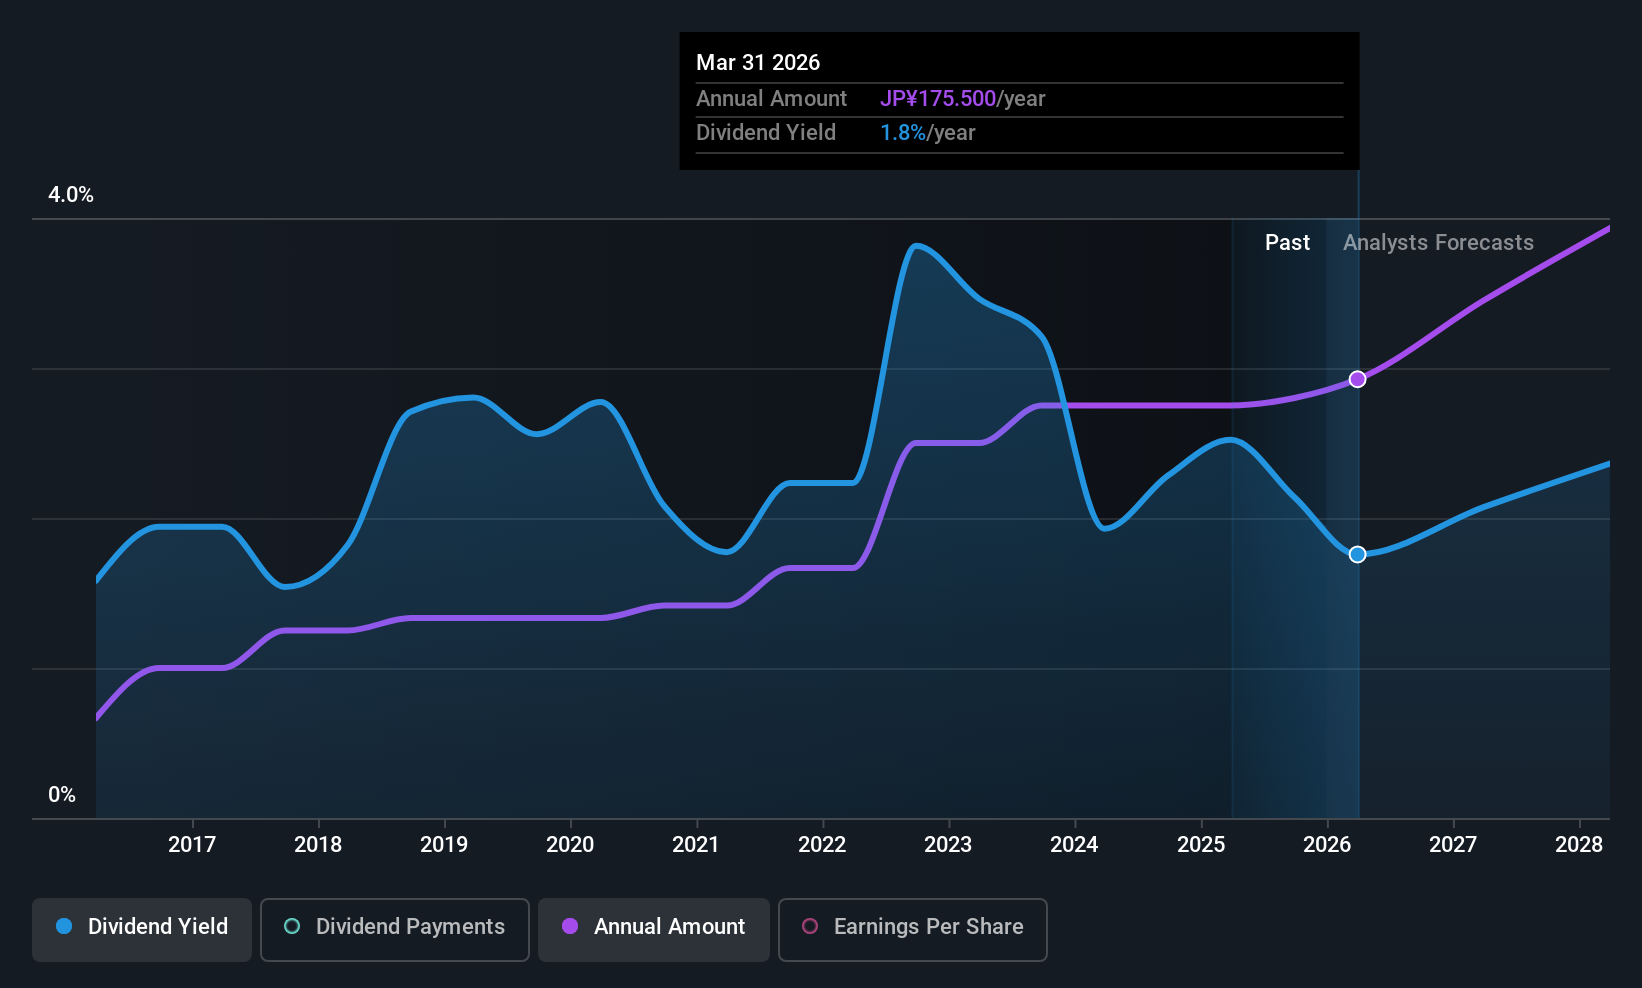Click the 0% y-axis label

coord(62,795)
